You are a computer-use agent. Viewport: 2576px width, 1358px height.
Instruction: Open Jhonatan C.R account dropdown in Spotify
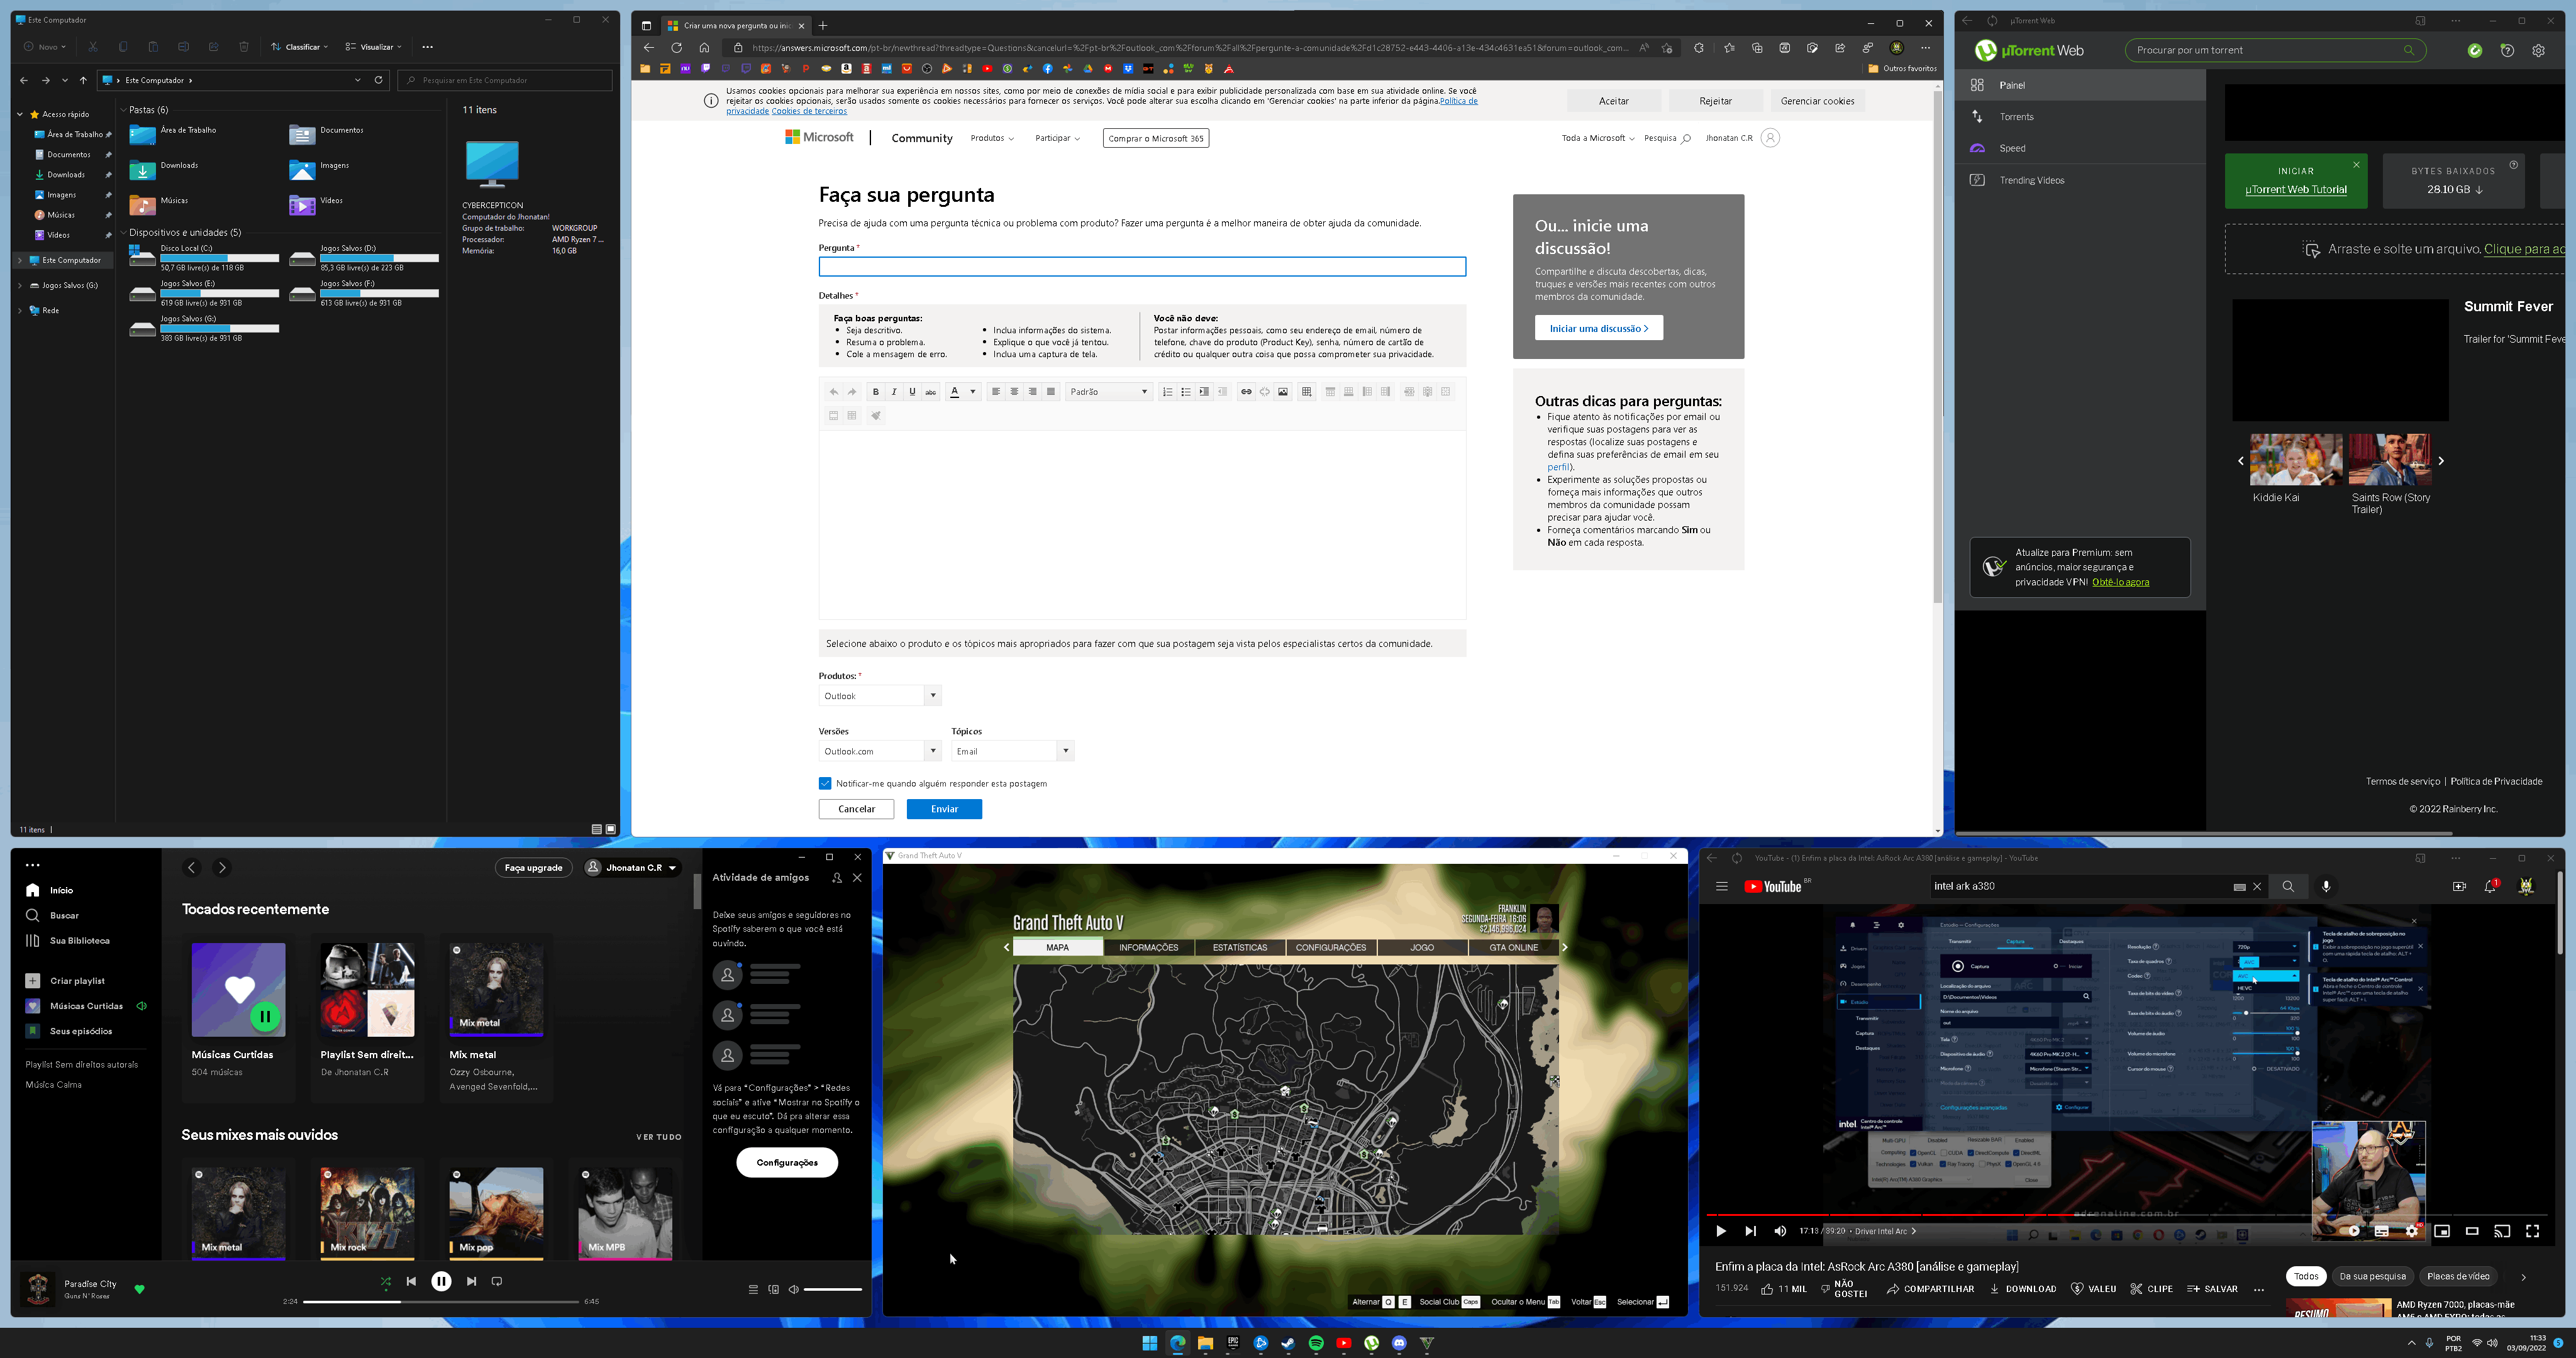pos(632,867)
